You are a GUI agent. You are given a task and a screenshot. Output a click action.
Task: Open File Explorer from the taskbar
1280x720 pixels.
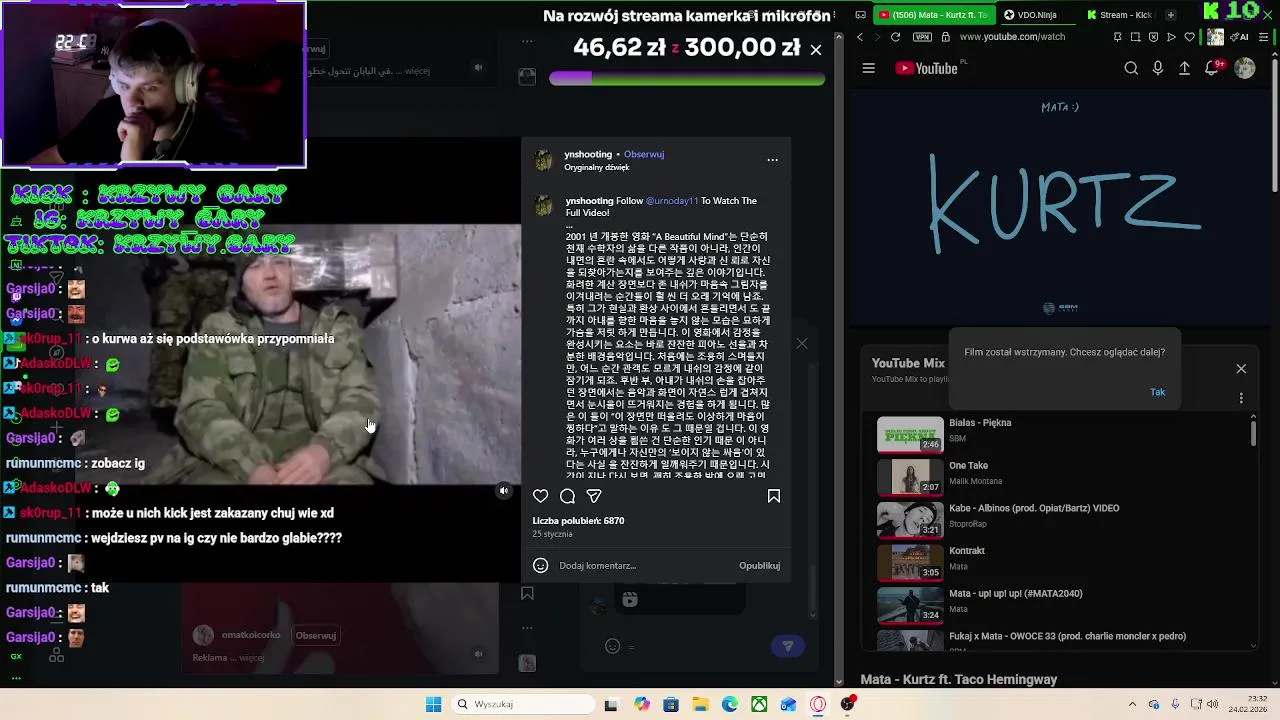701,705
